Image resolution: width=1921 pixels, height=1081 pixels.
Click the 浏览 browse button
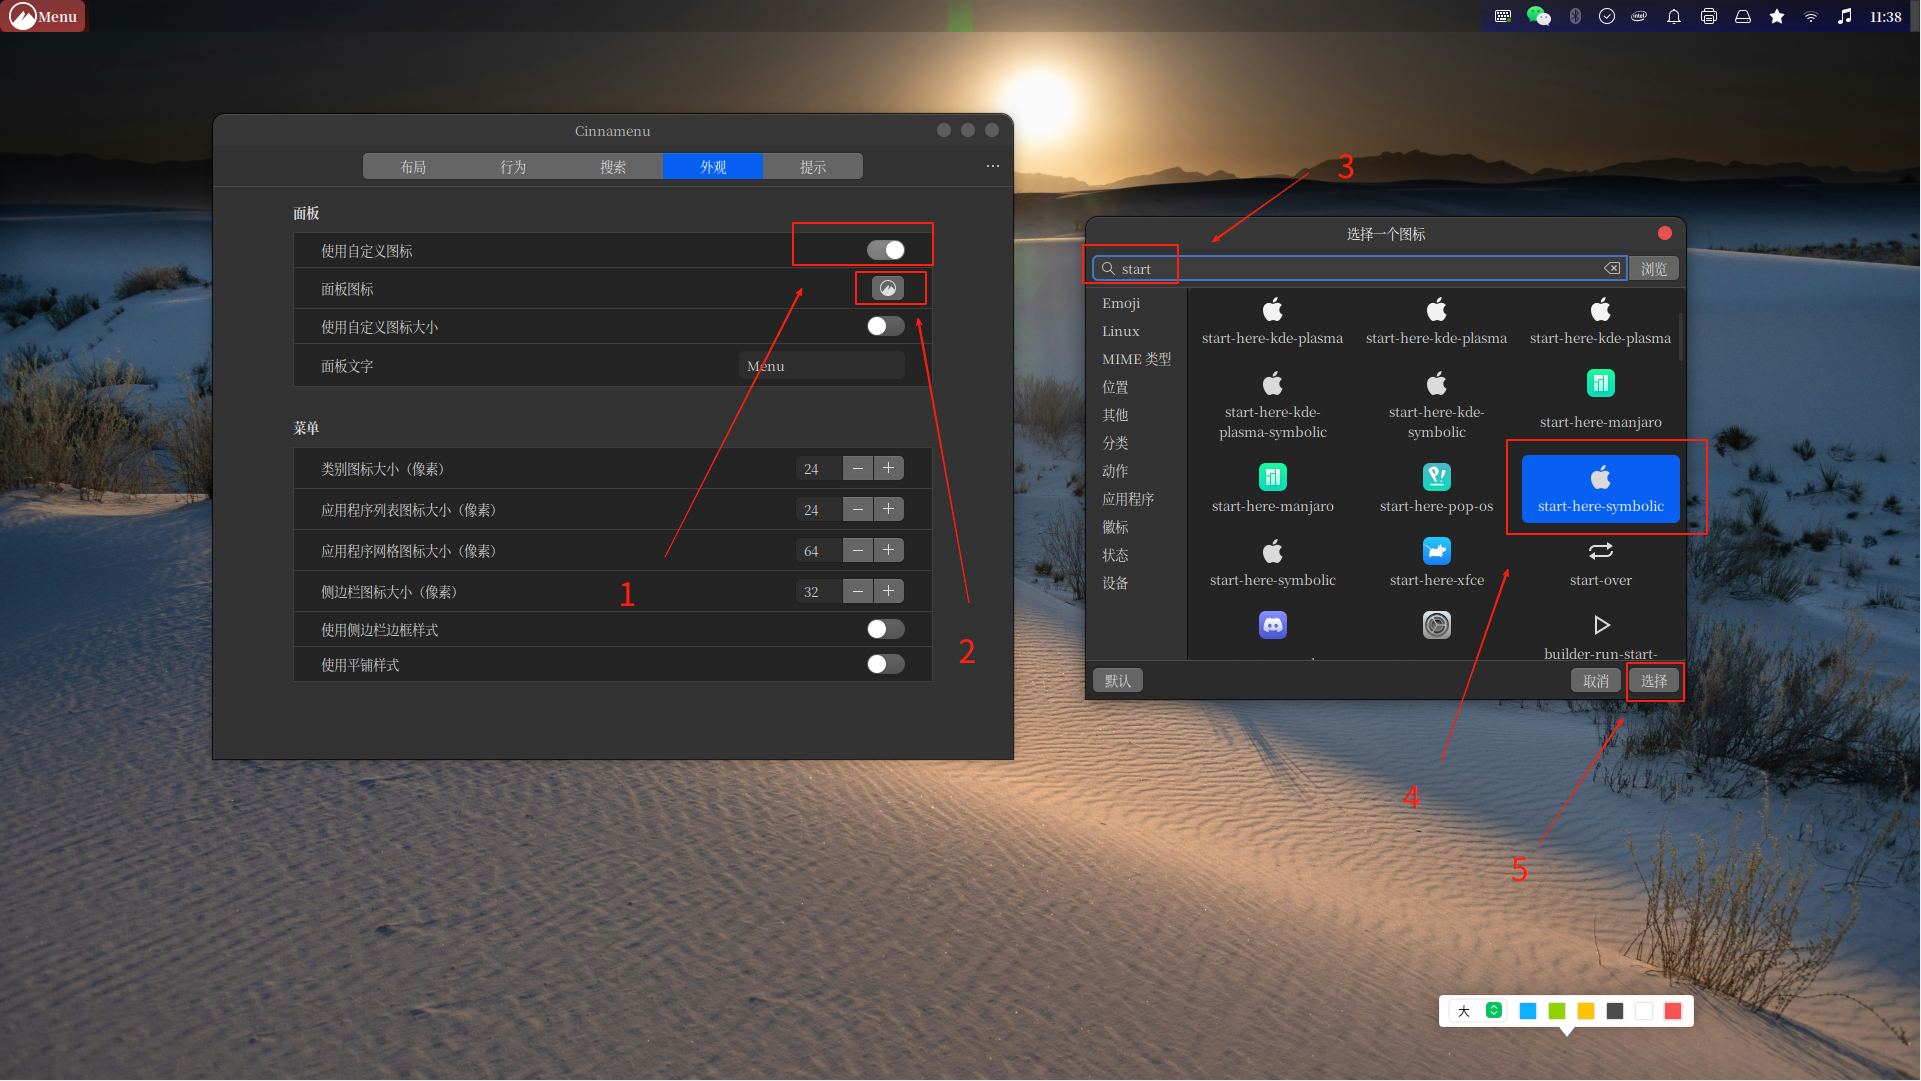[1653, 268]
